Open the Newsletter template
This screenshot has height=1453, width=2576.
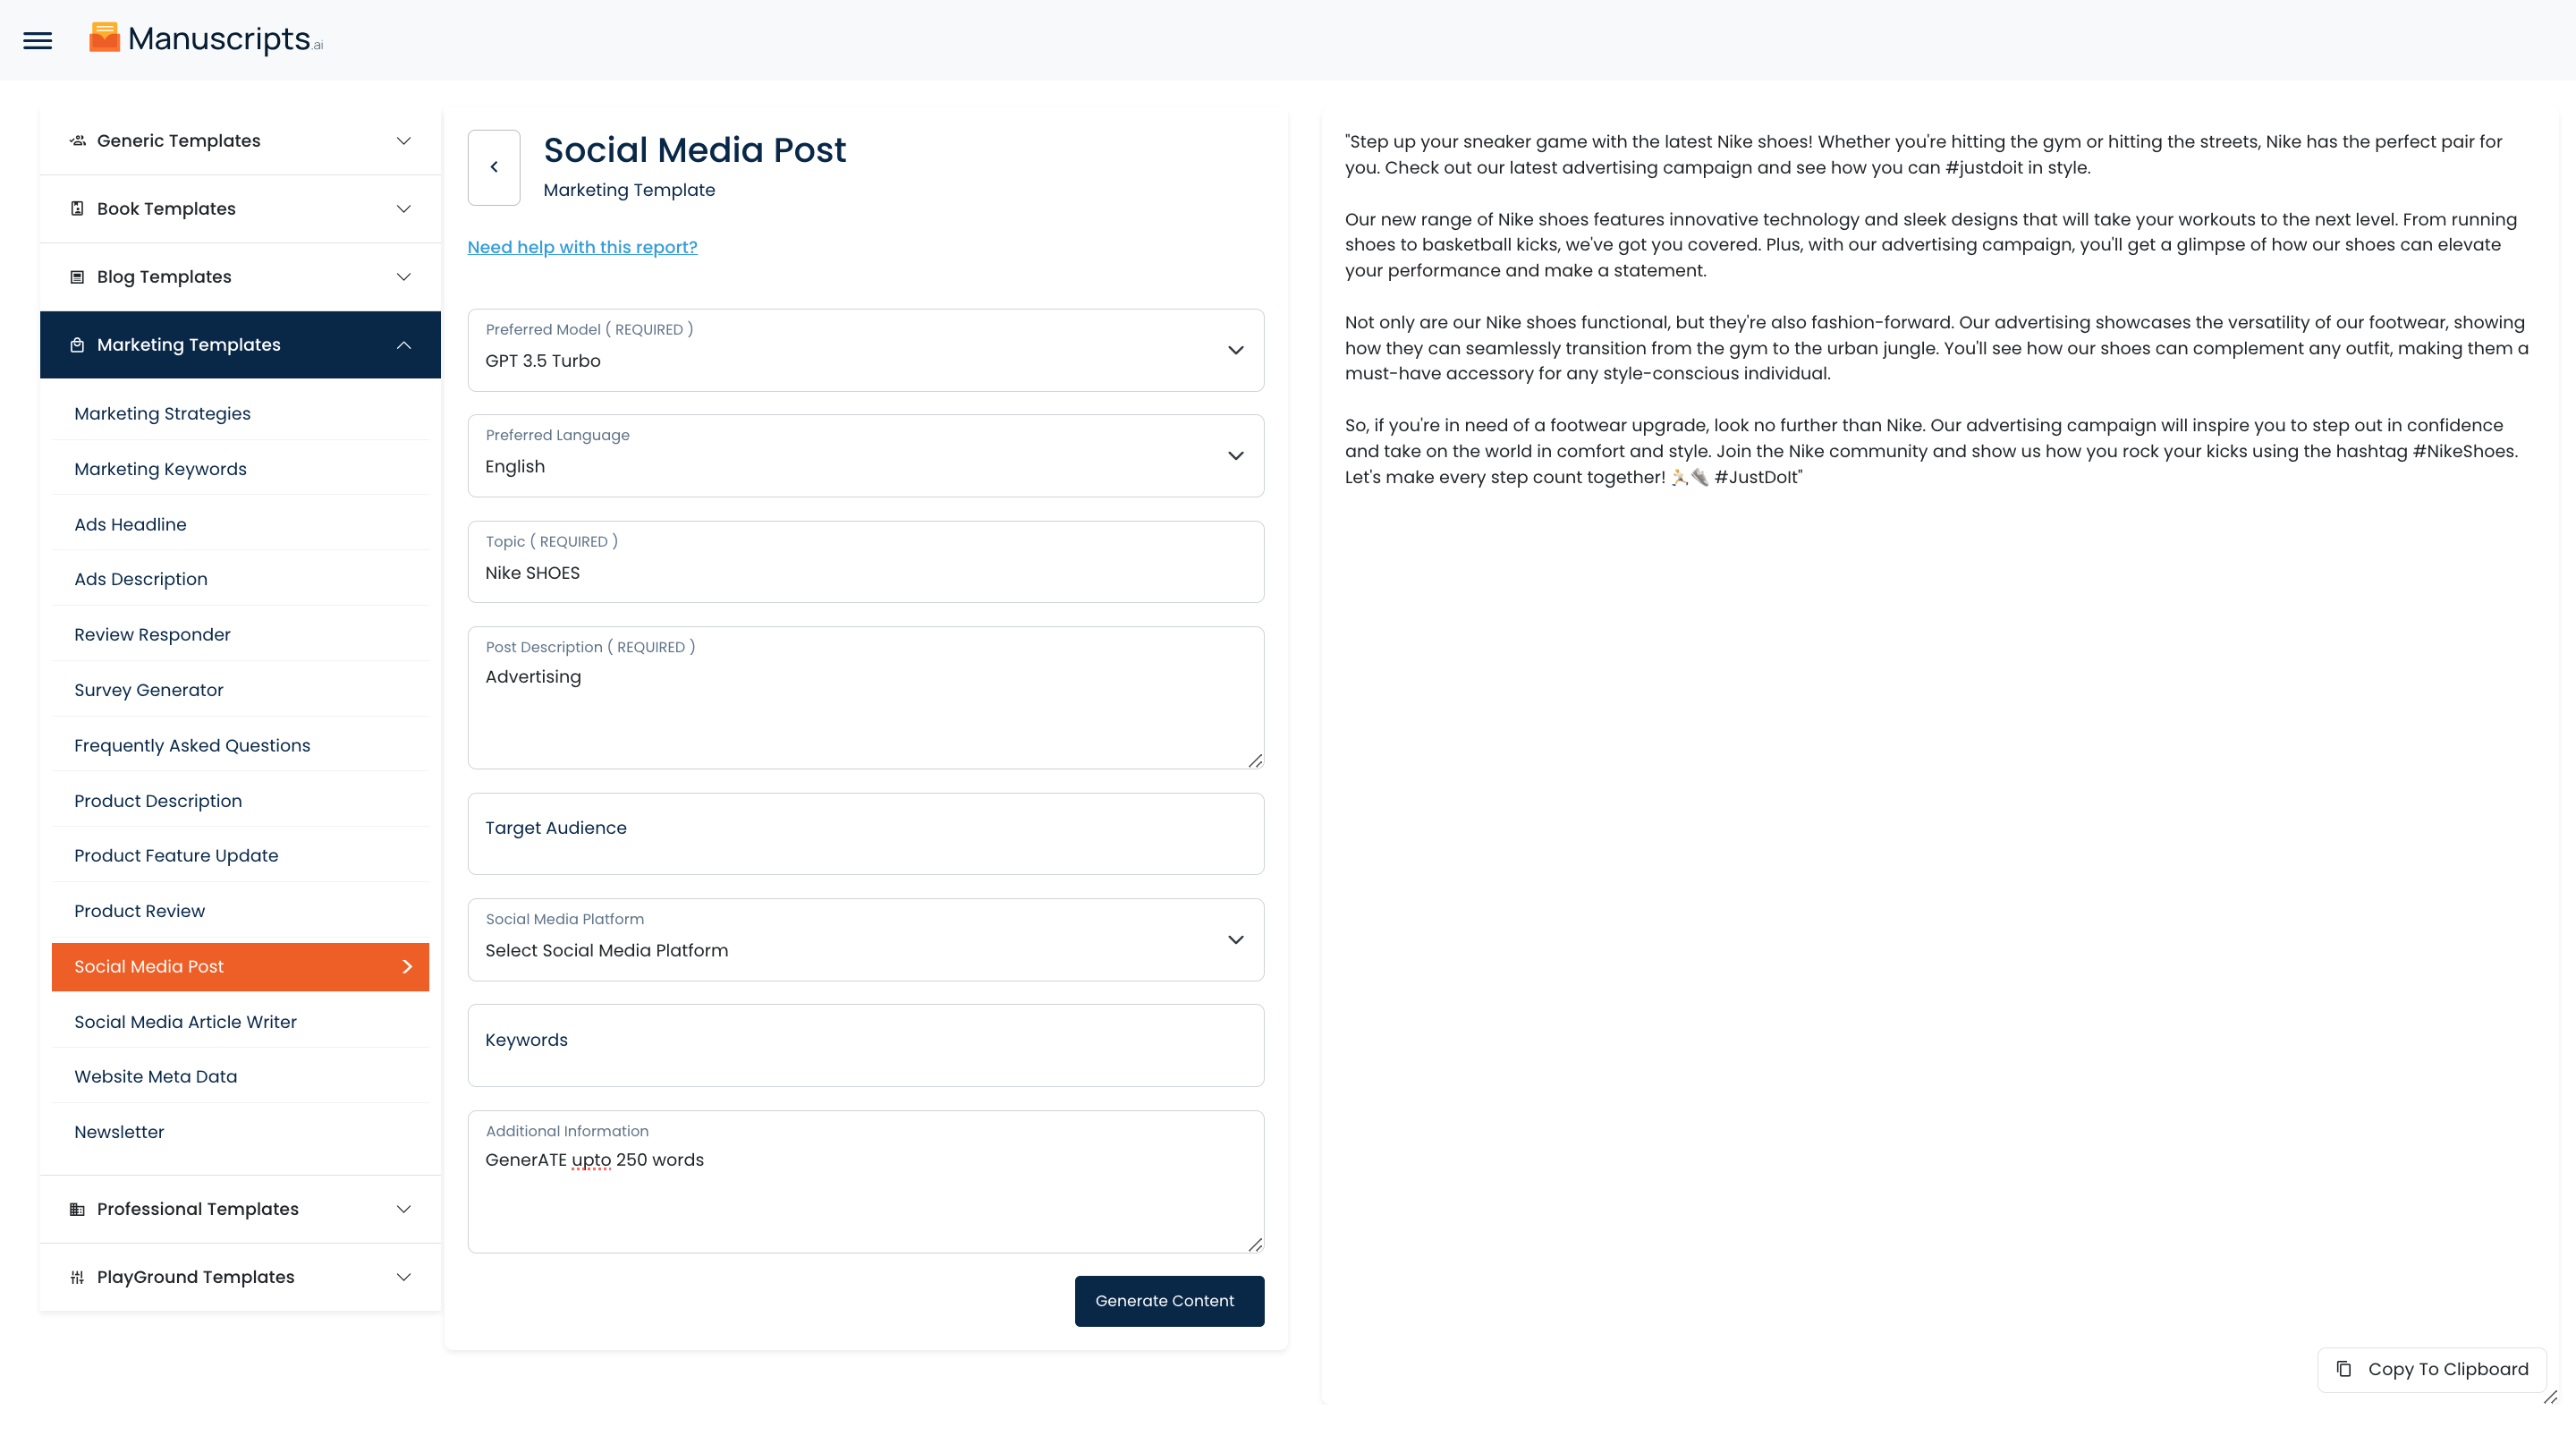[x=119, y=1132]
